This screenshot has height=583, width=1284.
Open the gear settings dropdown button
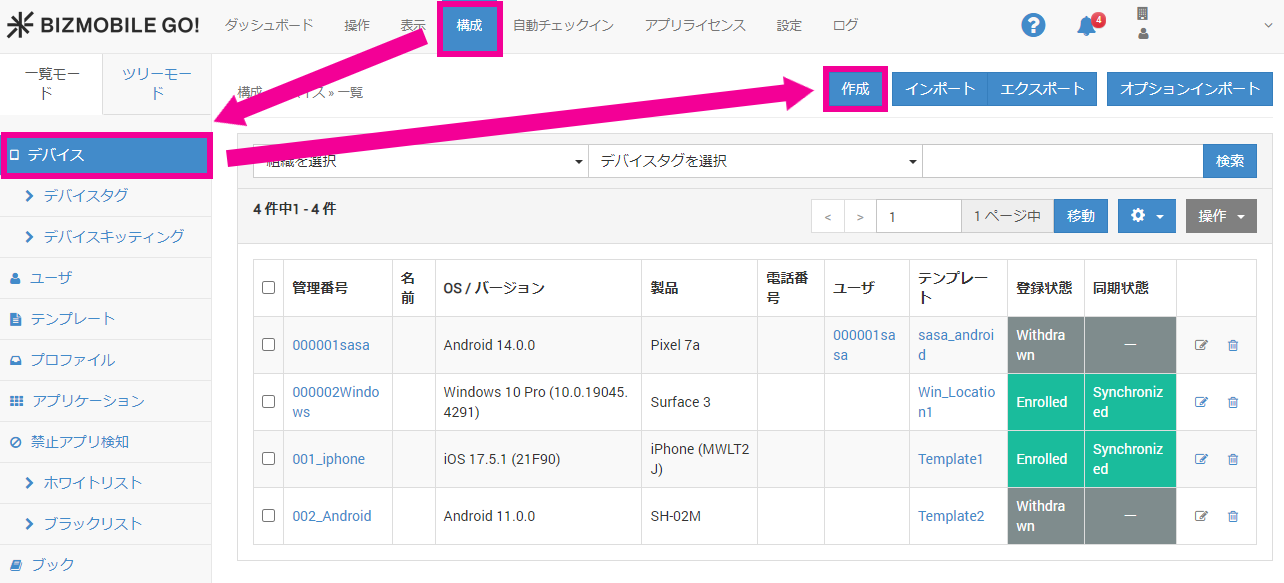coord(1146,216)
